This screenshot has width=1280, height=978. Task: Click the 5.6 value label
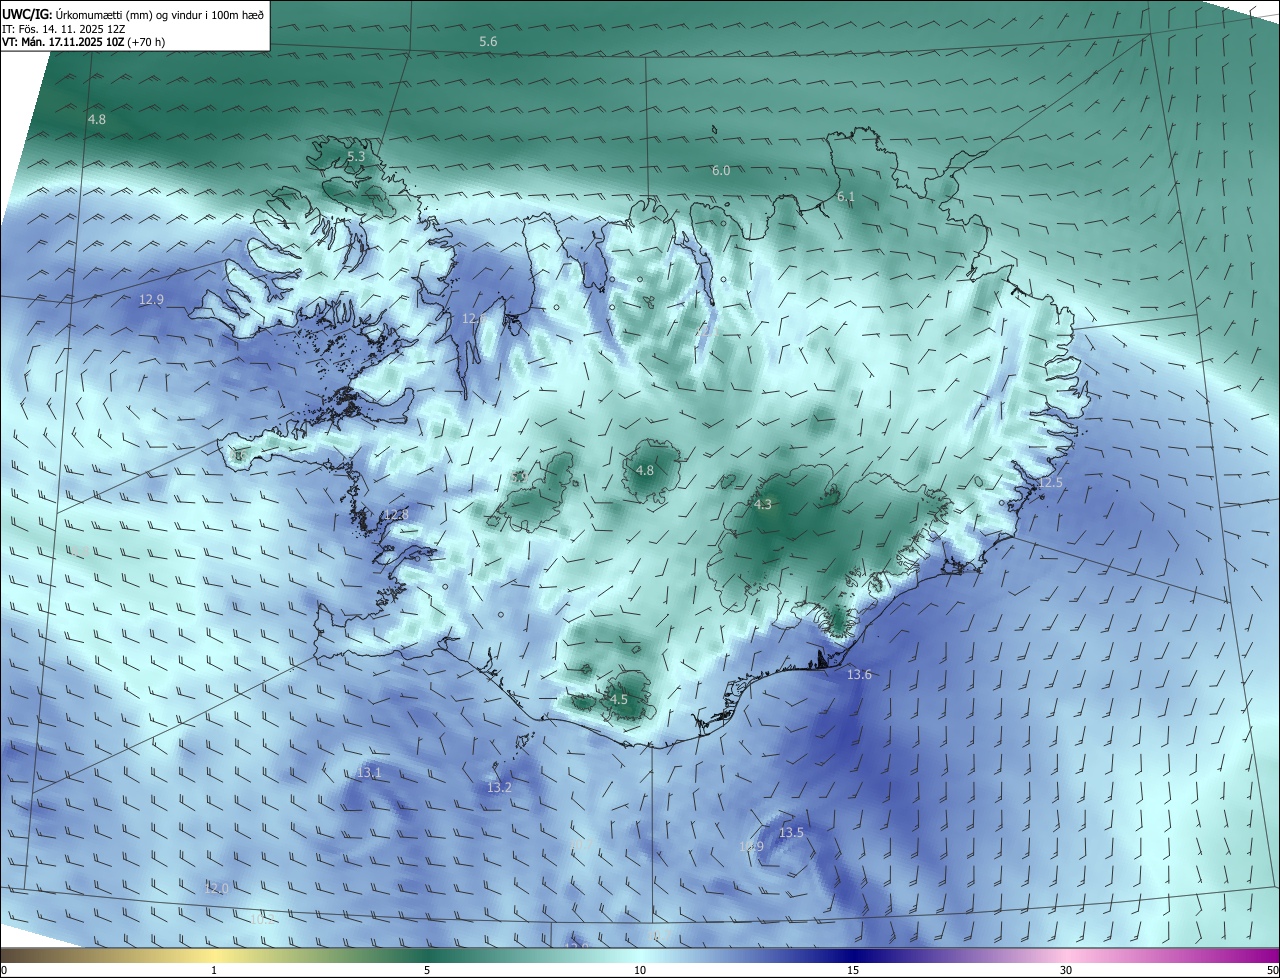click(x=488, y=41)
